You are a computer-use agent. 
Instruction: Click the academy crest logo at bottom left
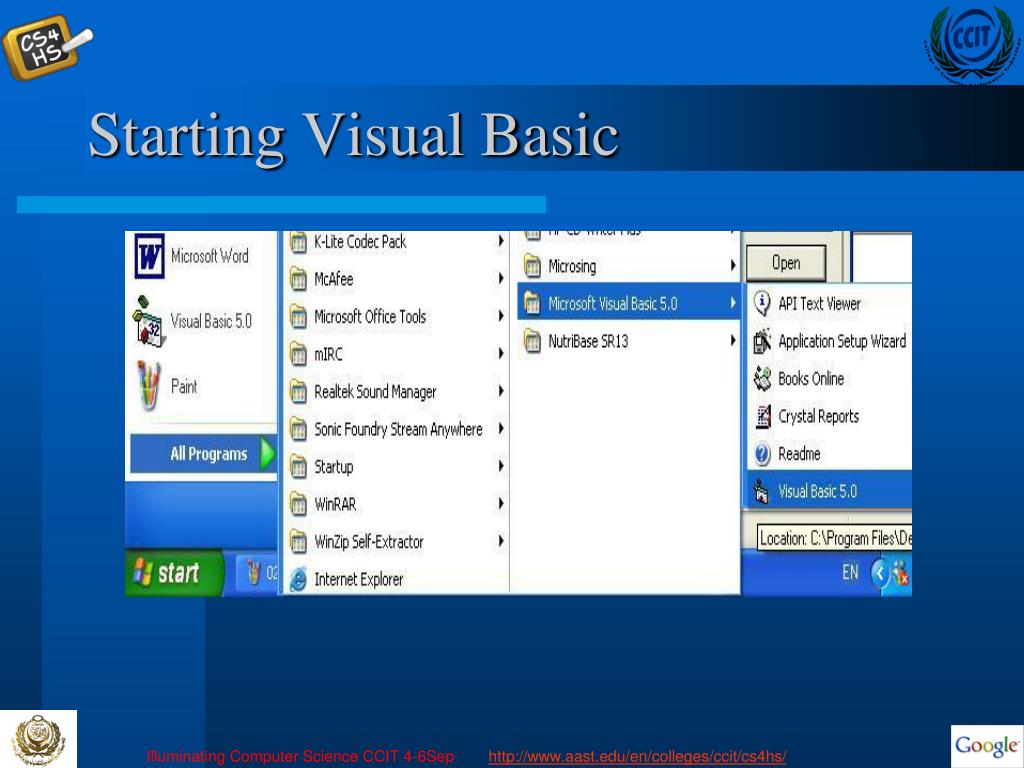[39, 739]
